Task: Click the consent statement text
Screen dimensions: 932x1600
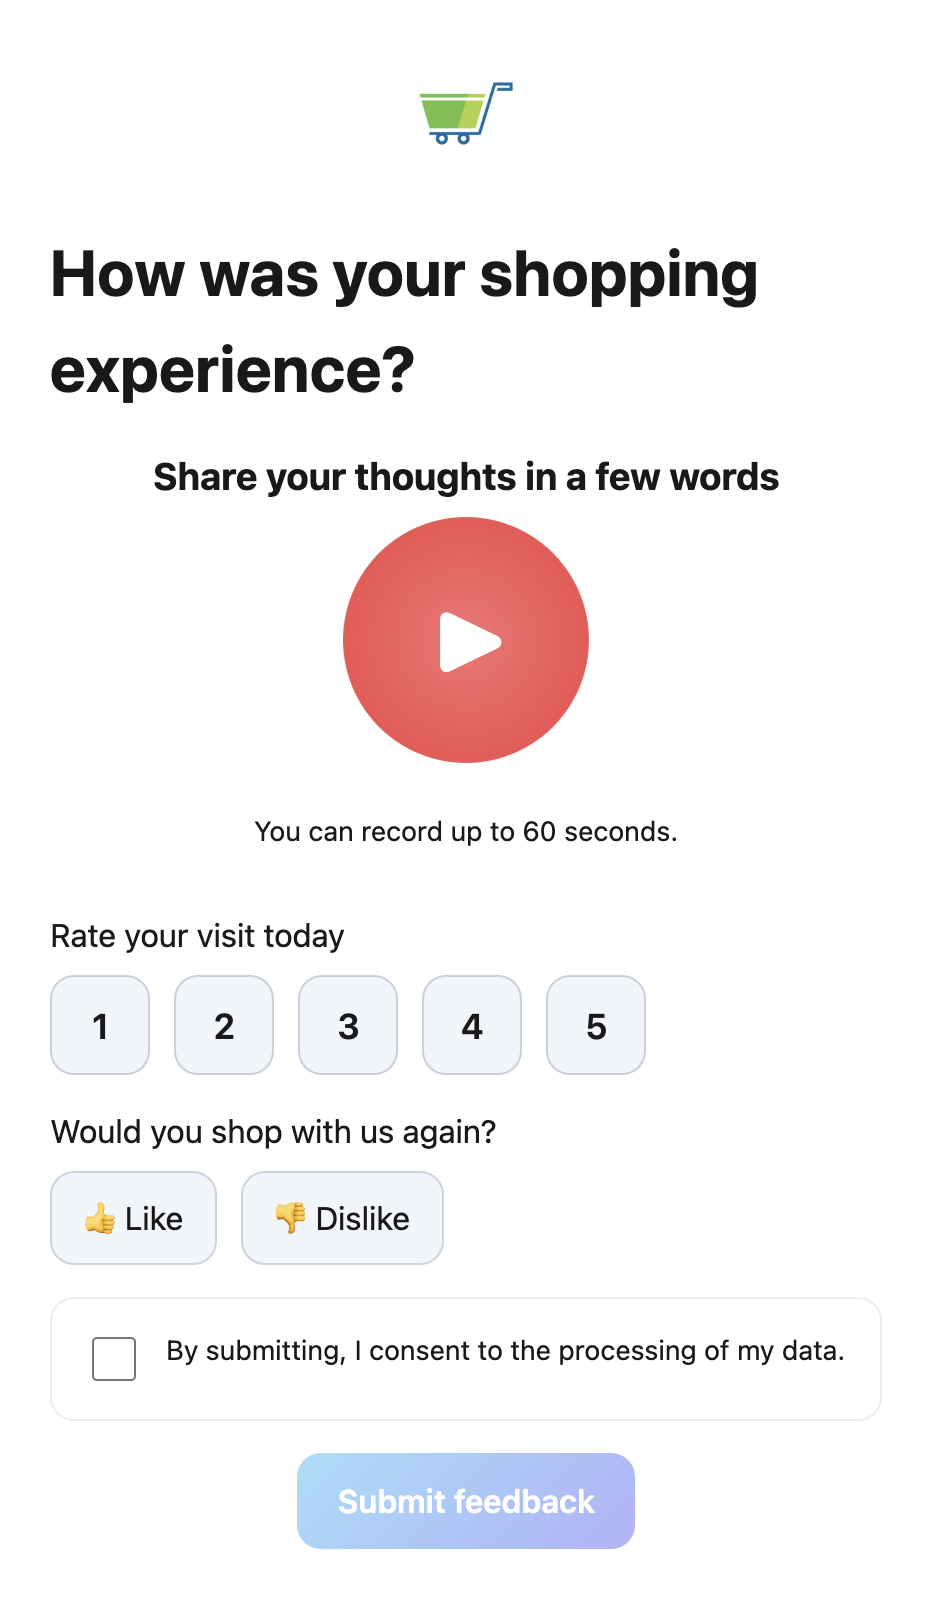Action: coord(505,1351)
